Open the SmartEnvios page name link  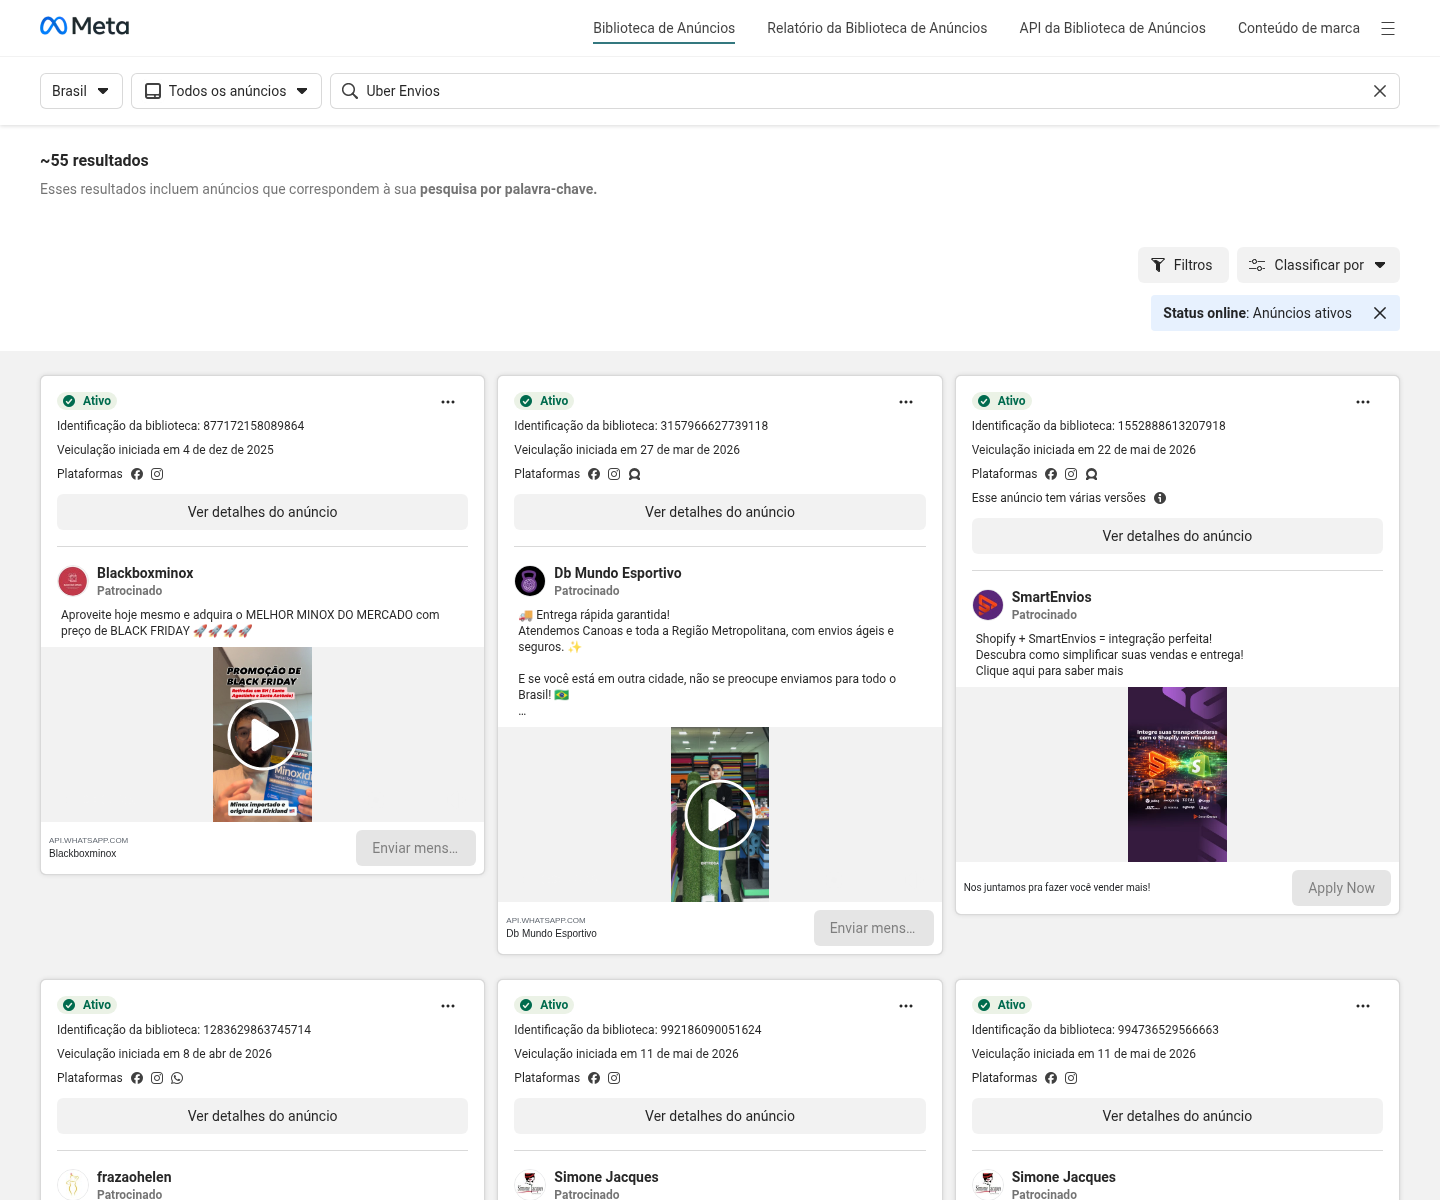click(x=1051, y=597)
